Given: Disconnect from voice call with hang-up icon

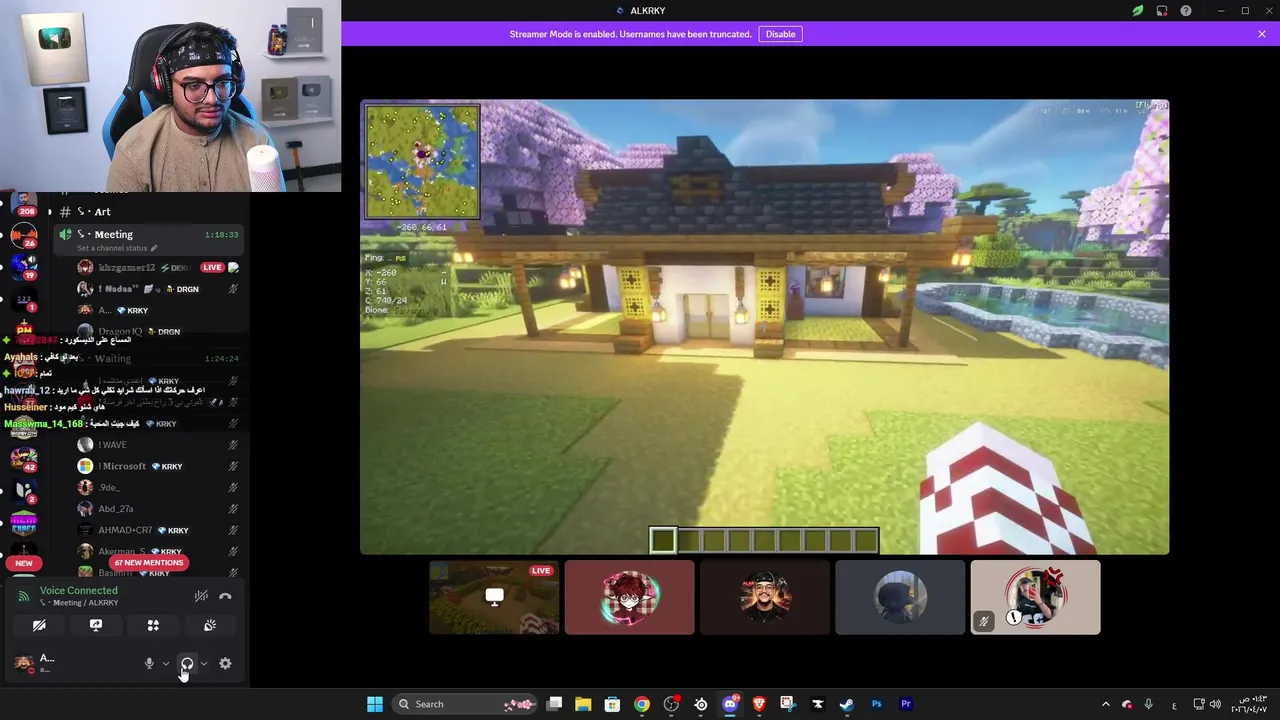Looking at the screenshot, I should (x=225, y=596).
